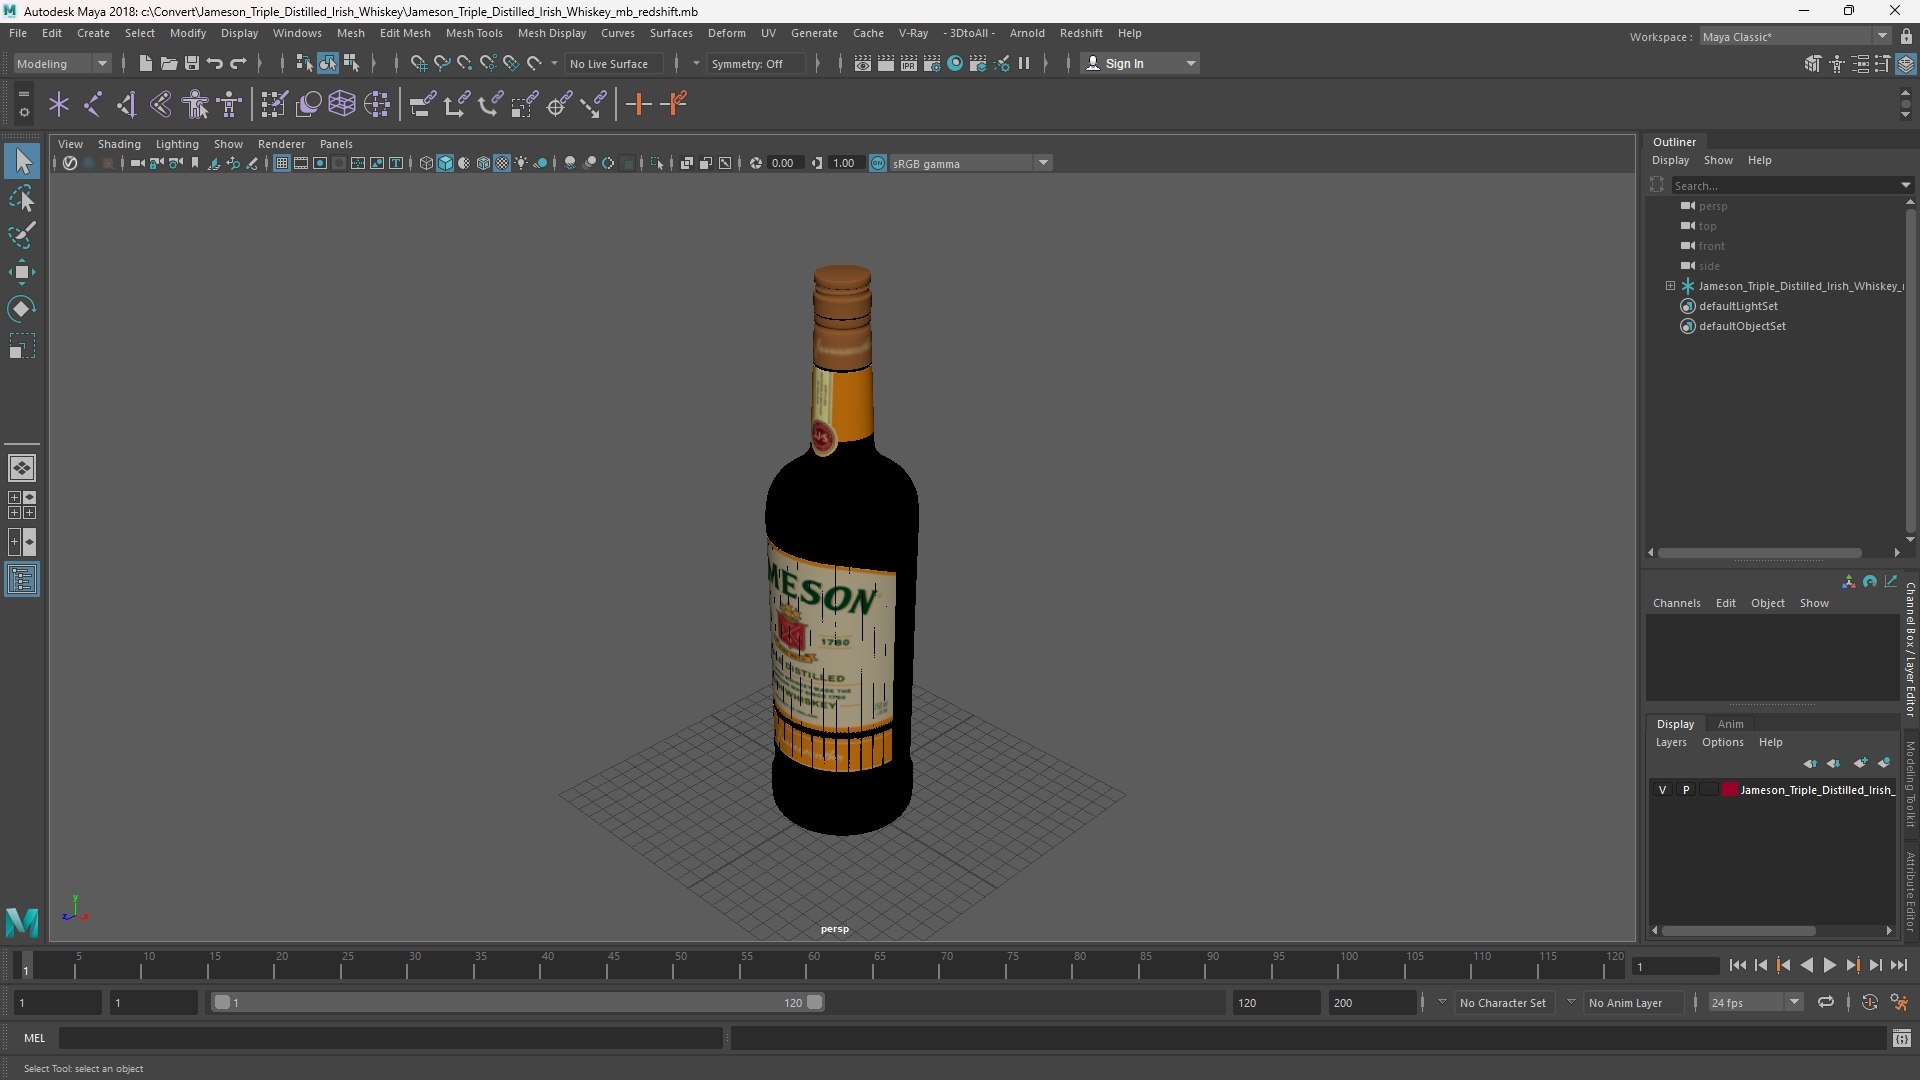Open the Mesh Tools menu
The height and width of the screenshot is (1080, 1920).
point(473,33)
